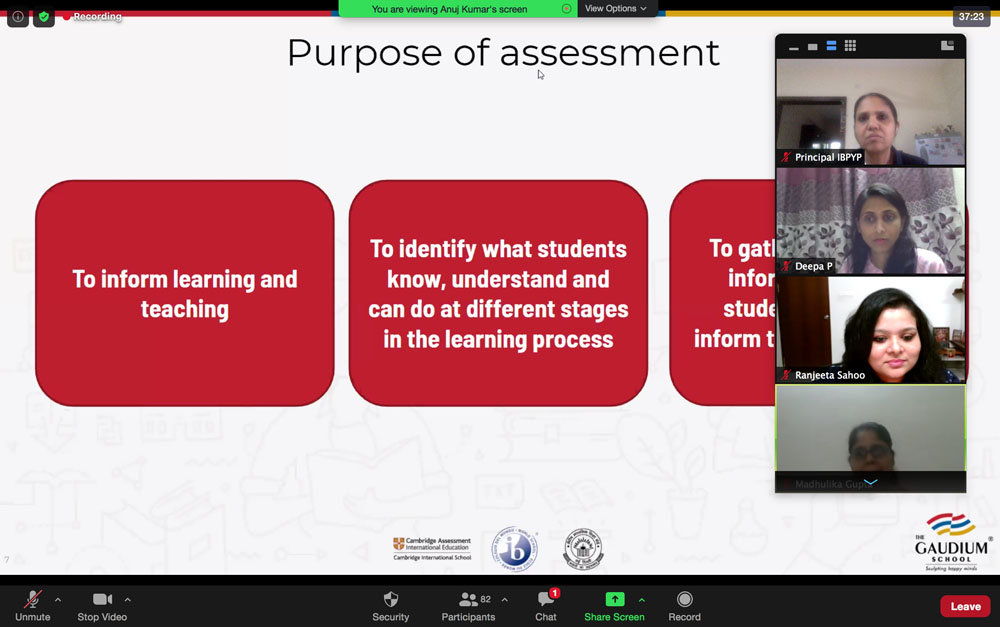1000x627 pixels.
Task: Open the Chat panel
Action: (x=546, y=605)
